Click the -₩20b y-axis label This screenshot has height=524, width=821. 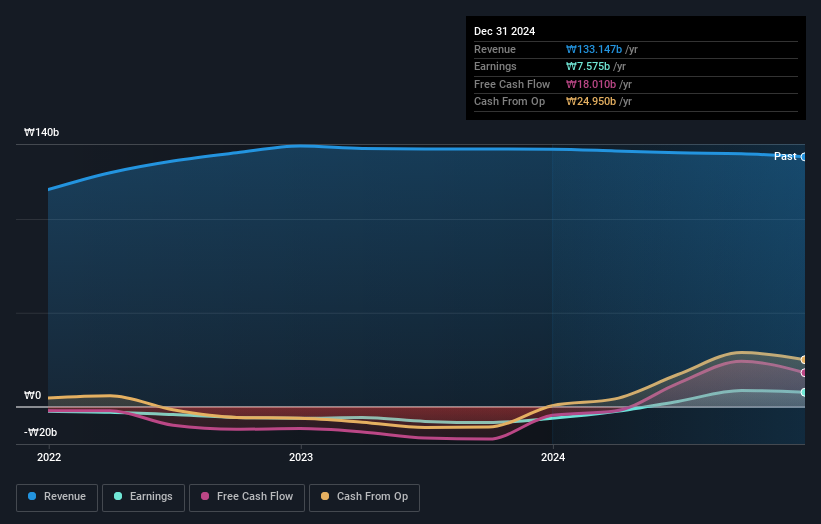(40, 432)
